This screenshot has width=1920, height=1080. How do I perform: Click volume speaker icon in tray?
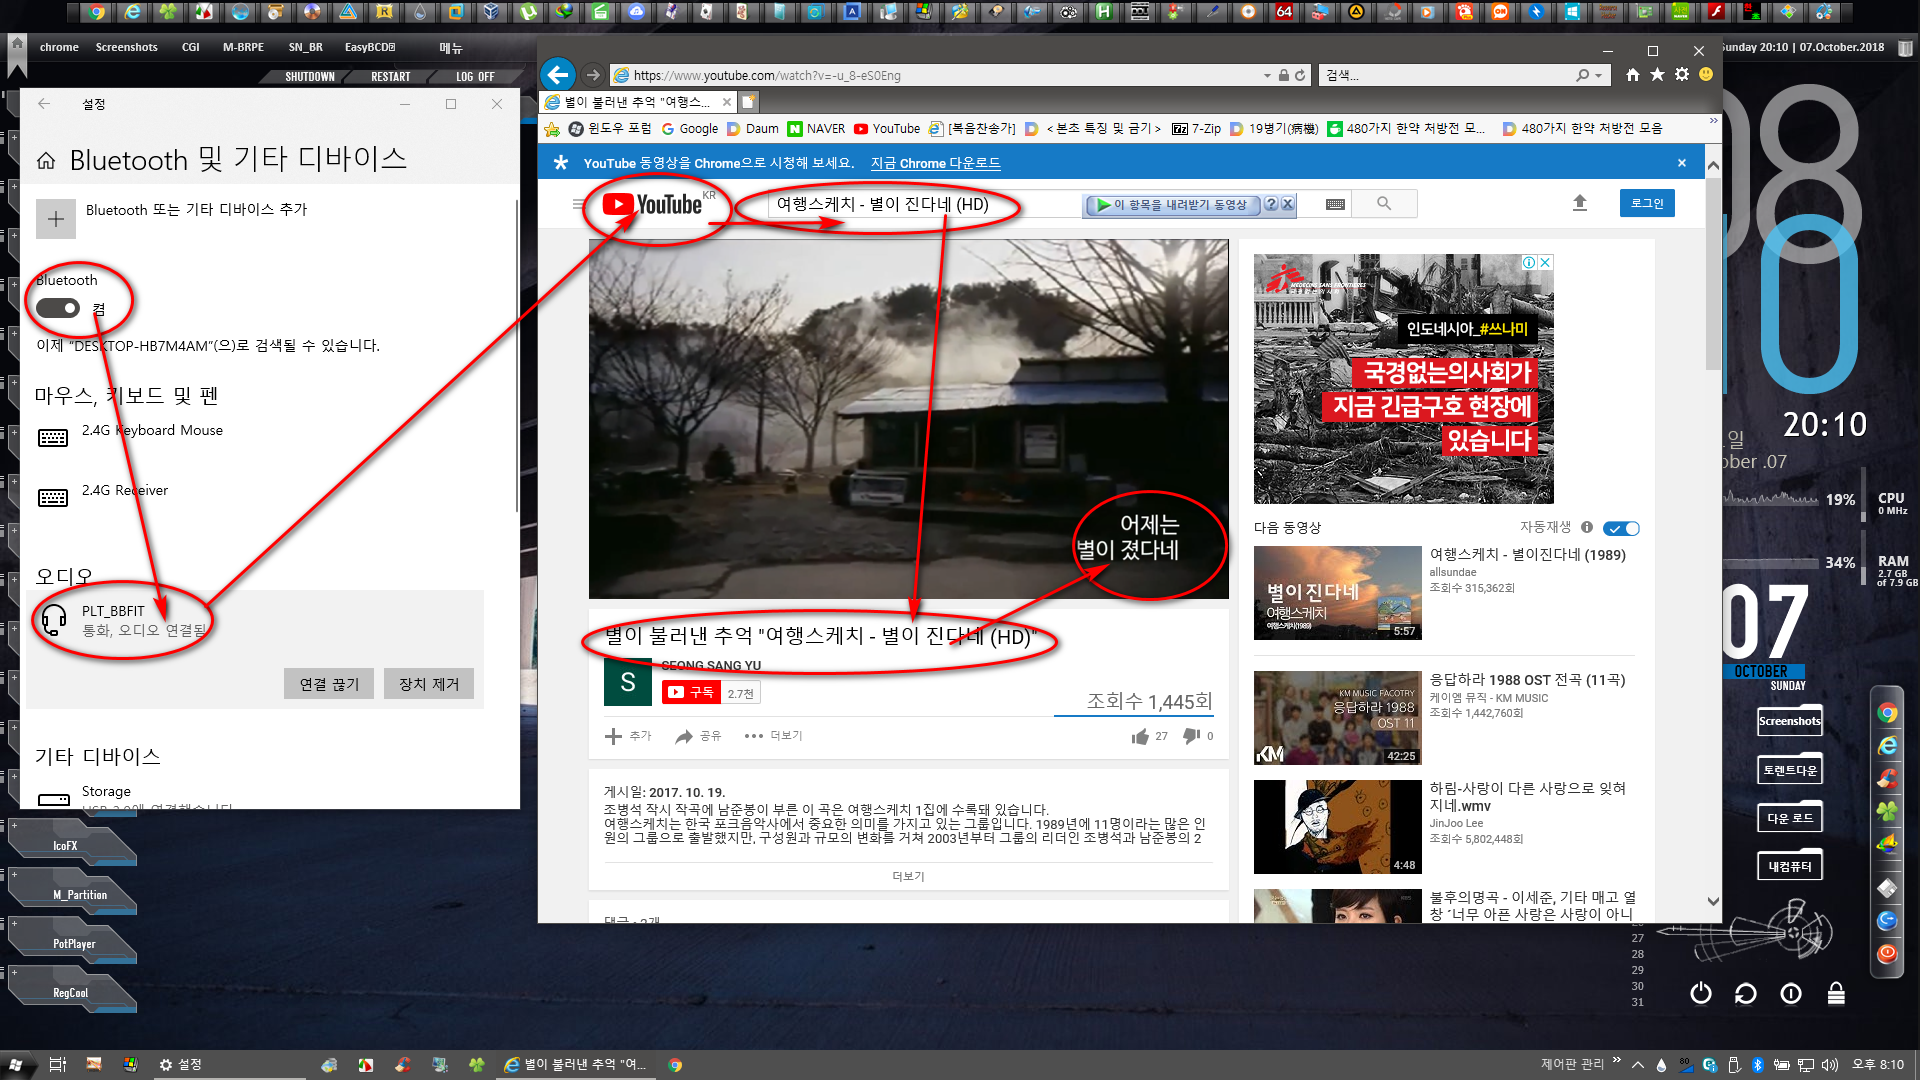[x=1829, y=1065]
